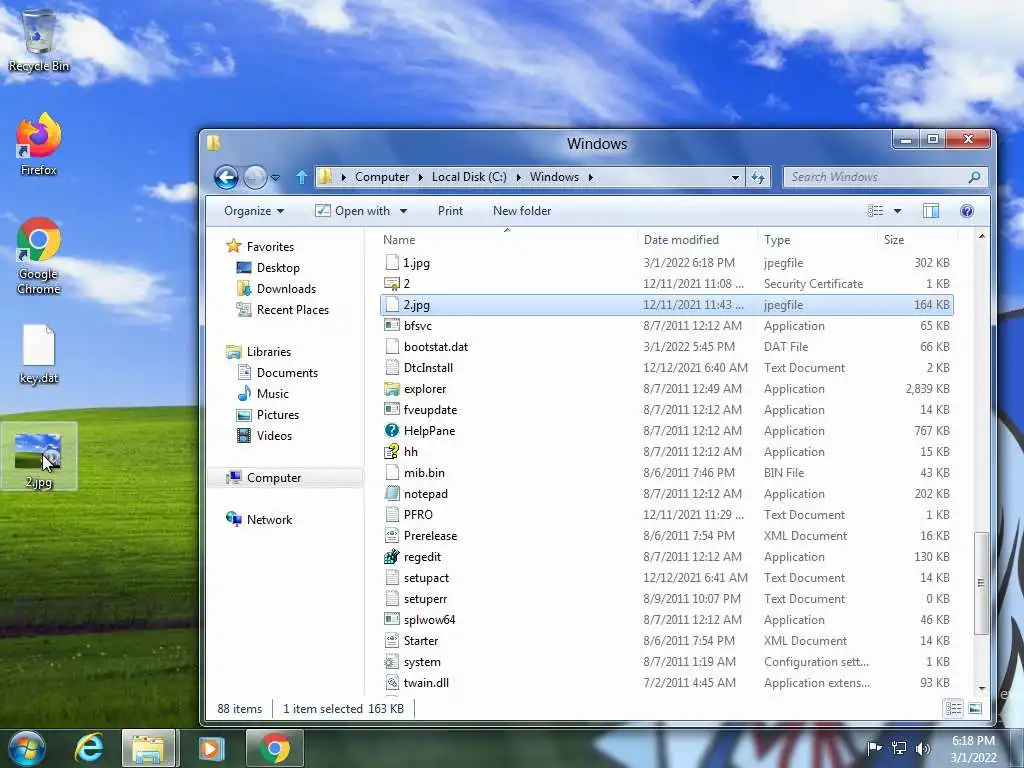Click the Back navigation arrow
1024x768 pixels.
[226, 177]
